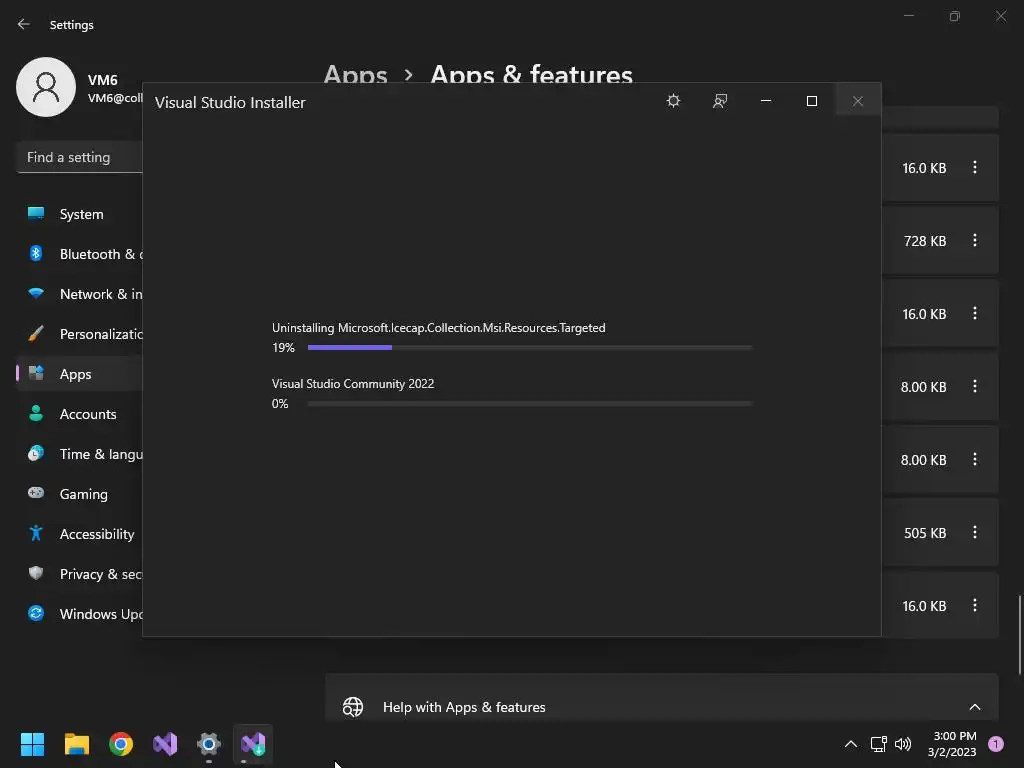
Task: Focus the Find a setting search box
Action: pyautogui.click(x=80, y=157)
